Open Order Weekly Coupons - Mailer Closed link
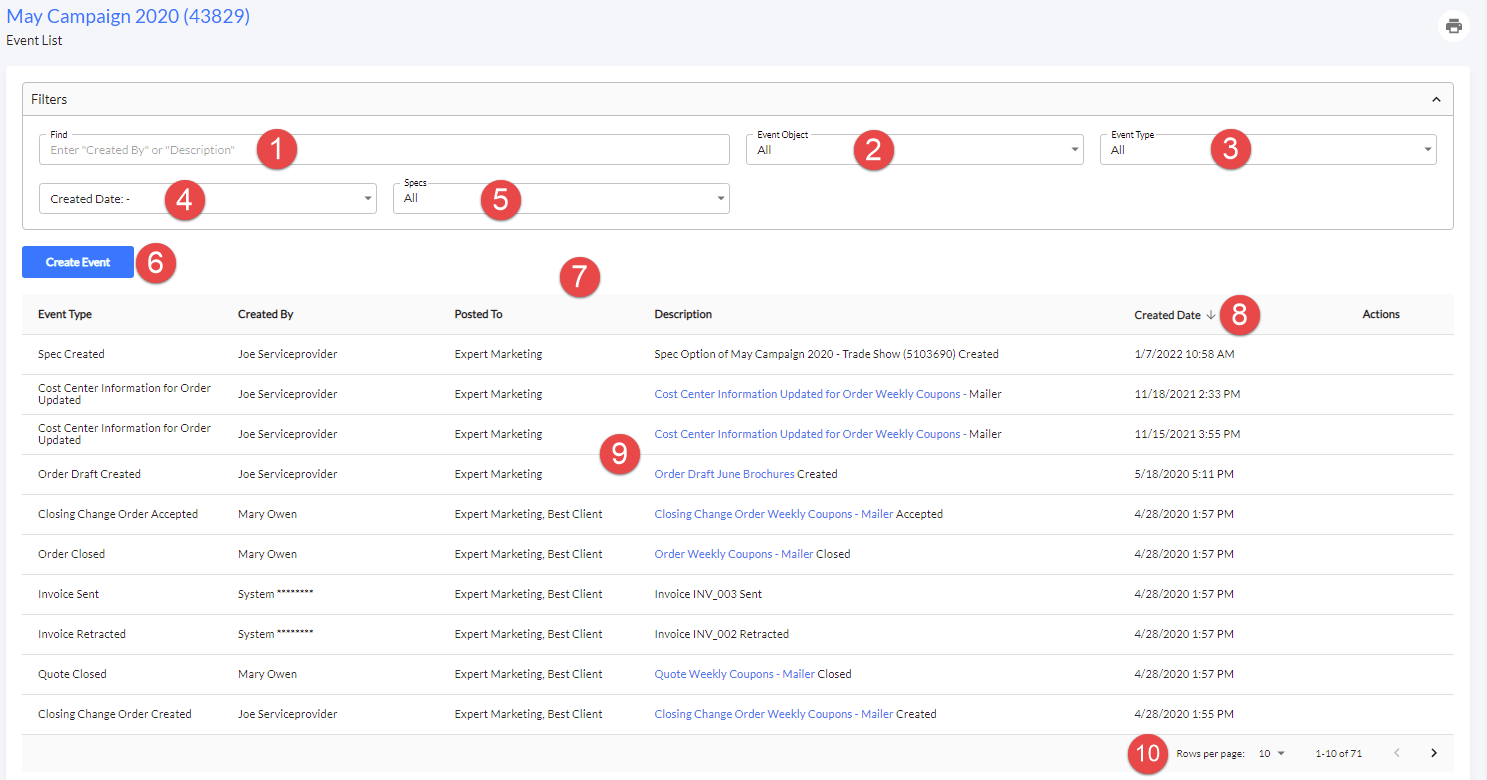 [734, 554]
